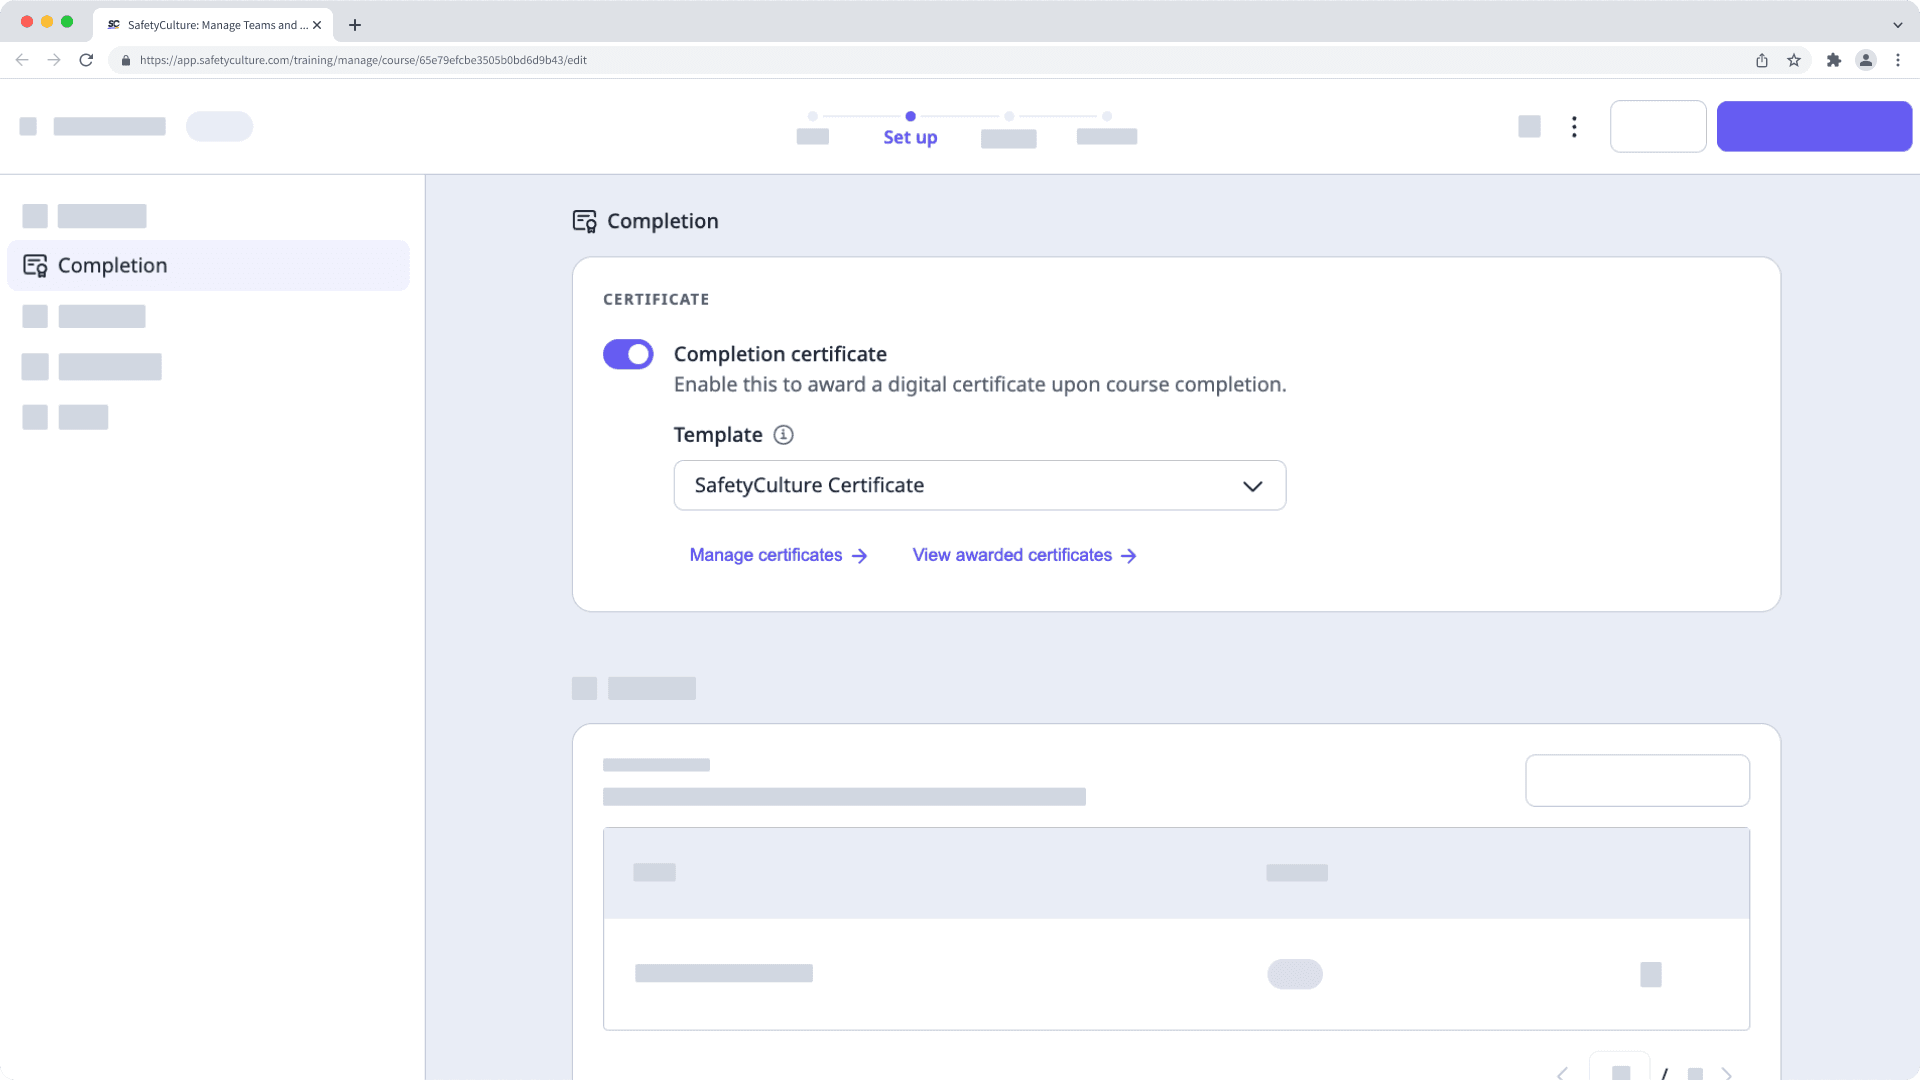This screenshot has width=1920, height=1080.
Task: Click the bookmark star icon
Action: [1792, 60]
